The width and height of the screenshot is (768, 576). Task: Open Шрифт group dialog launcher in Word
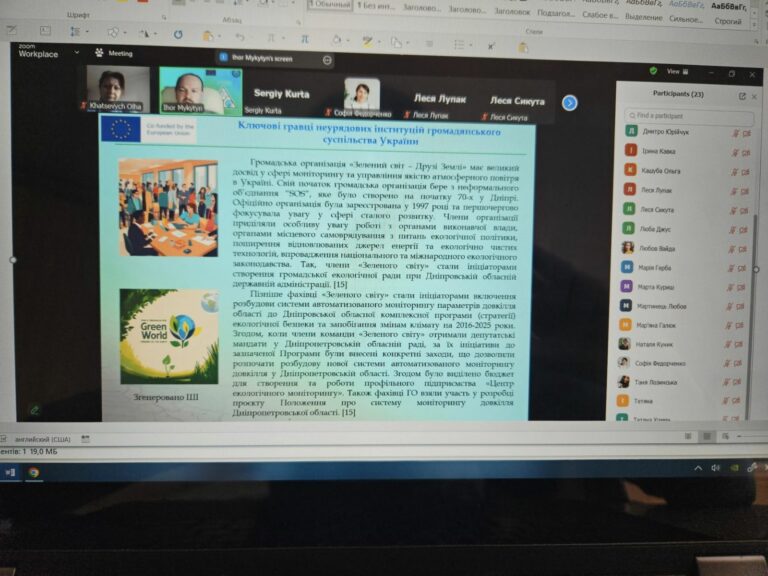(x=164, y=17)
